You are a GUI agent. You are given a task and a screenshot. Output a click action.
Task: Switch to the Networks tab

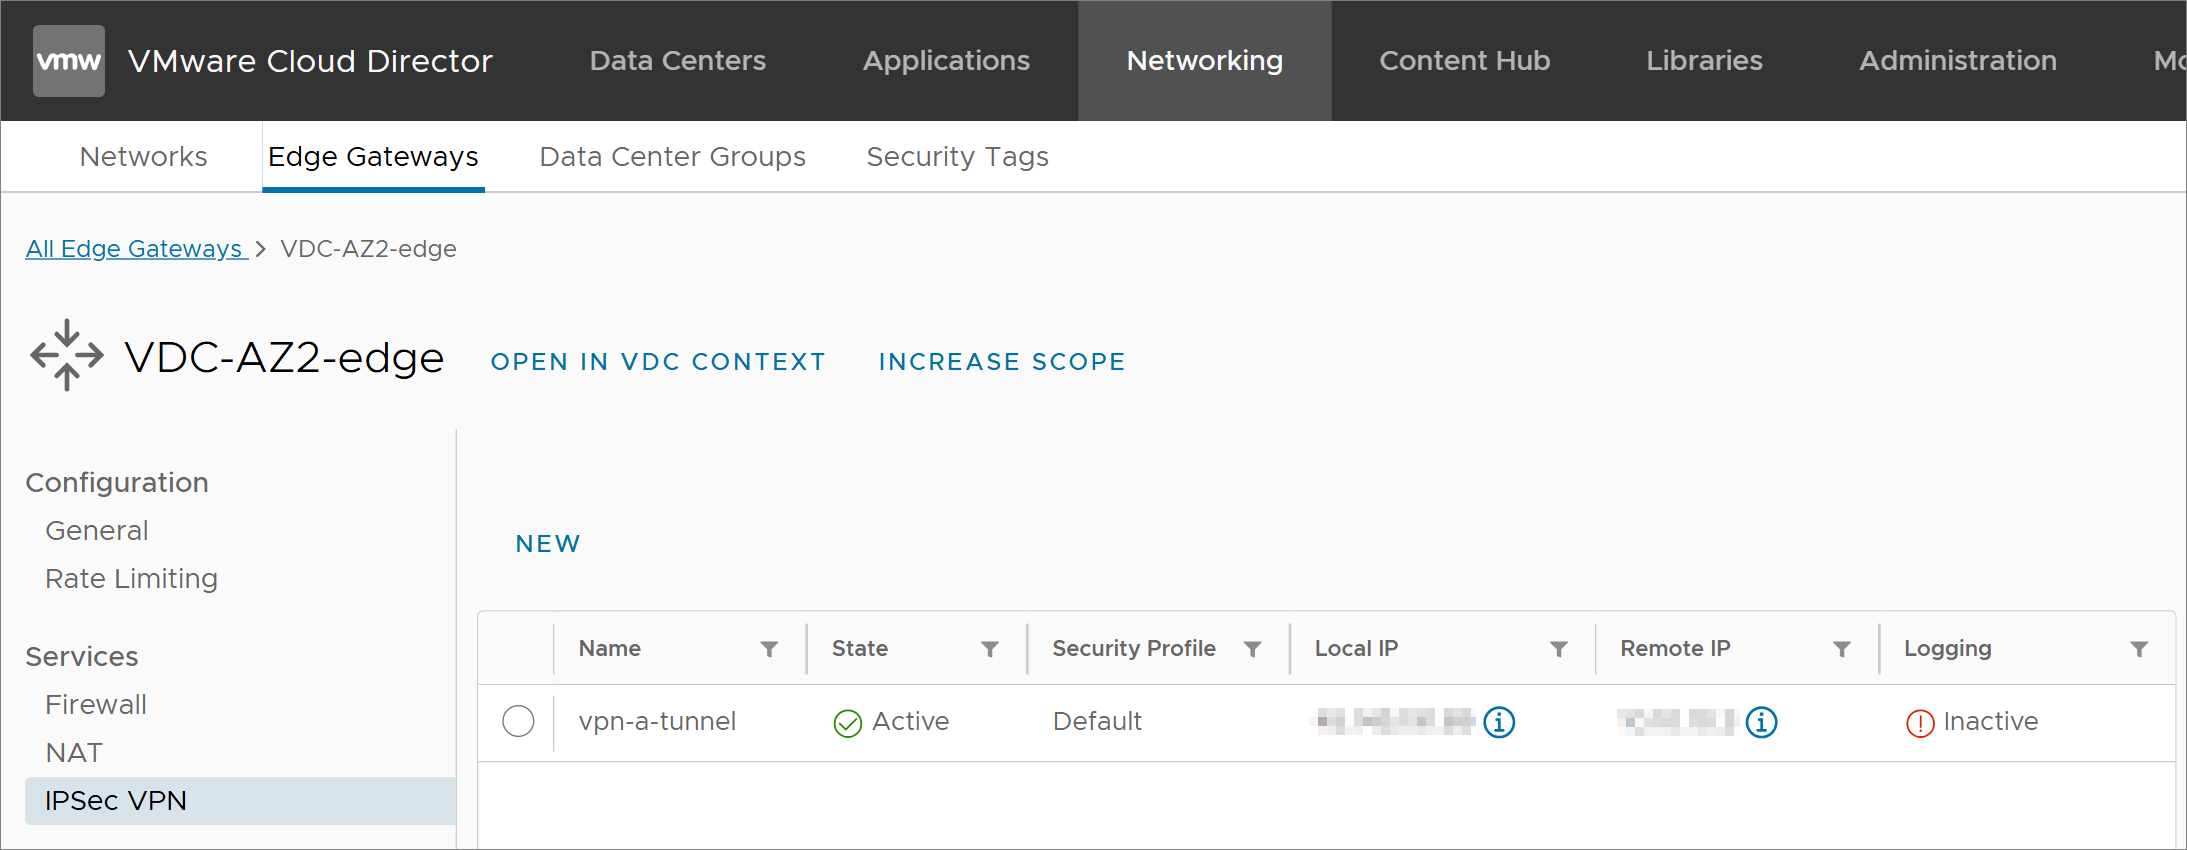tap(144, 157)
